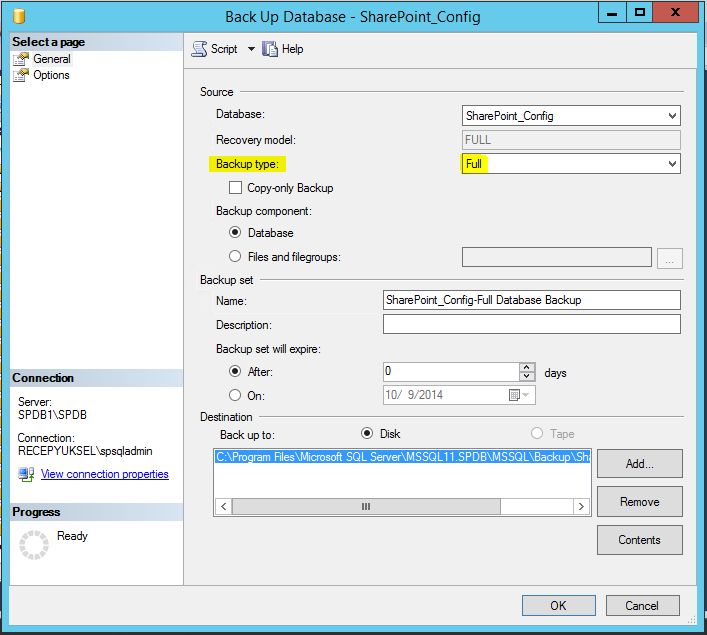
Task: Click the database cylinder title icon
Action: [x=19, y=16]
